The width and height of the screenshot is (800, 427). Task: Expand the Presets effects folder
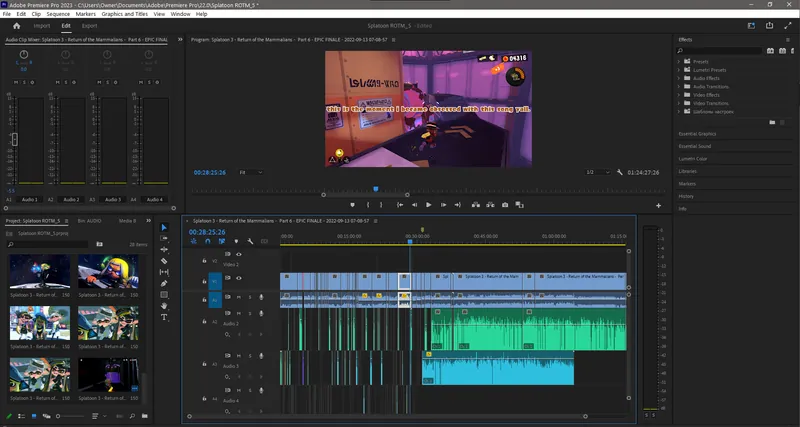click(x=679, y=61)
